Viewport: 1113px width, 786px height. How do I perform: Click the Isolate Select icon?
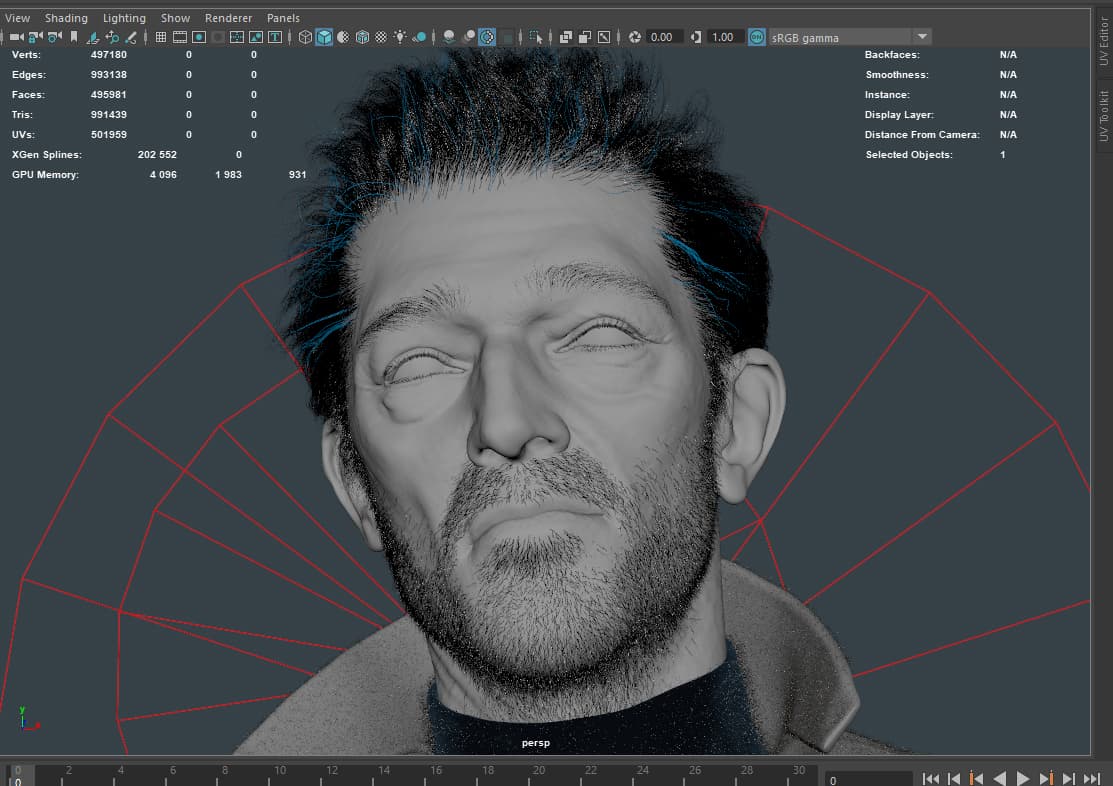[x=537, y=37]
